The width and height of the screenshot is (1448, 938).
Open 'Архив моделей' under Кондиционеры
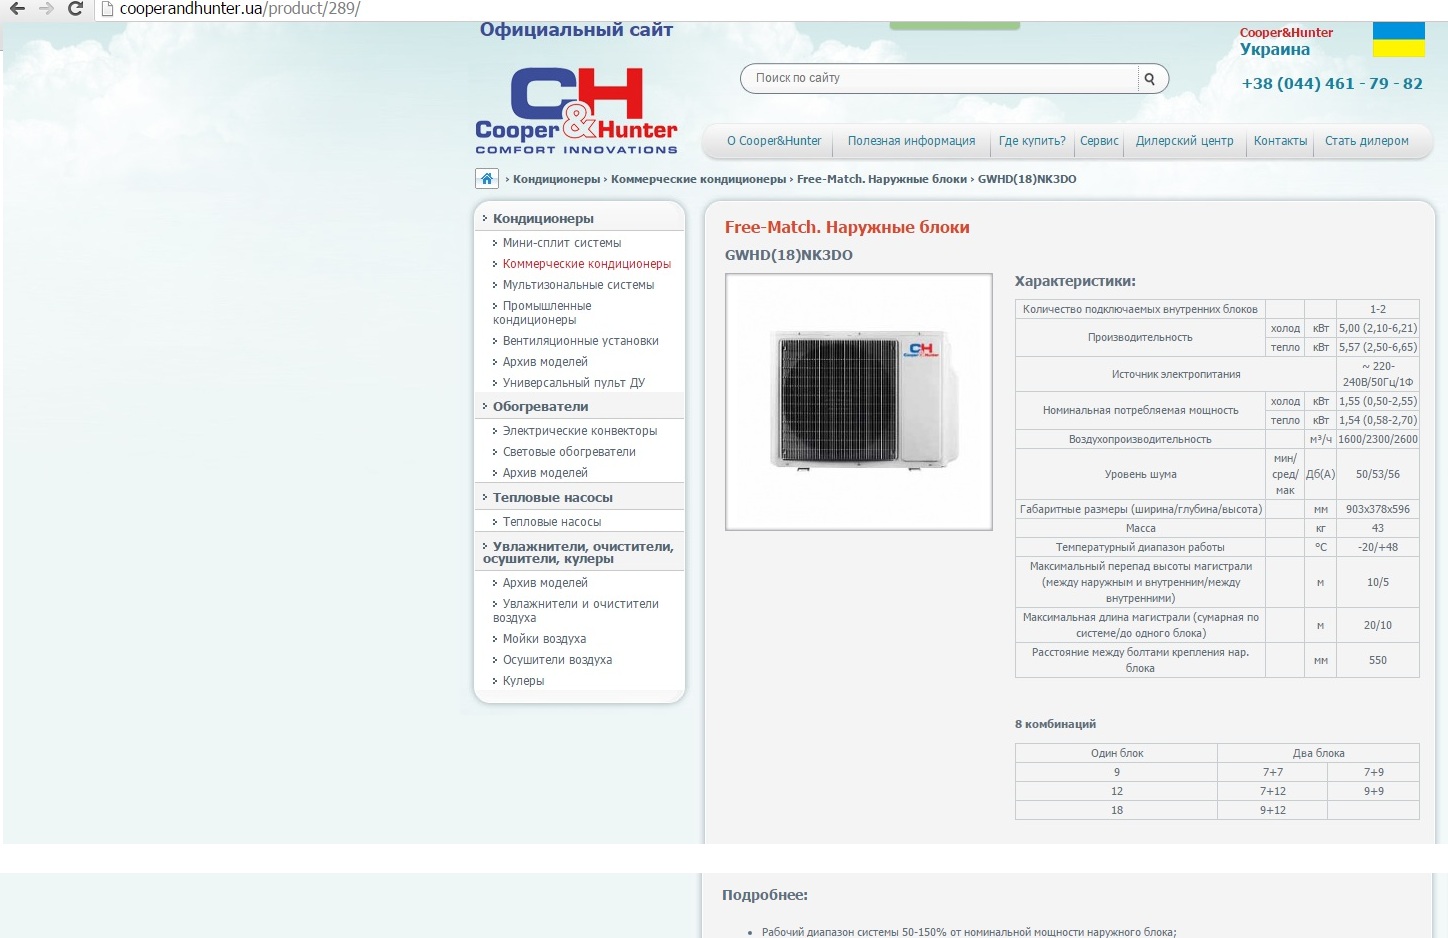545,362
